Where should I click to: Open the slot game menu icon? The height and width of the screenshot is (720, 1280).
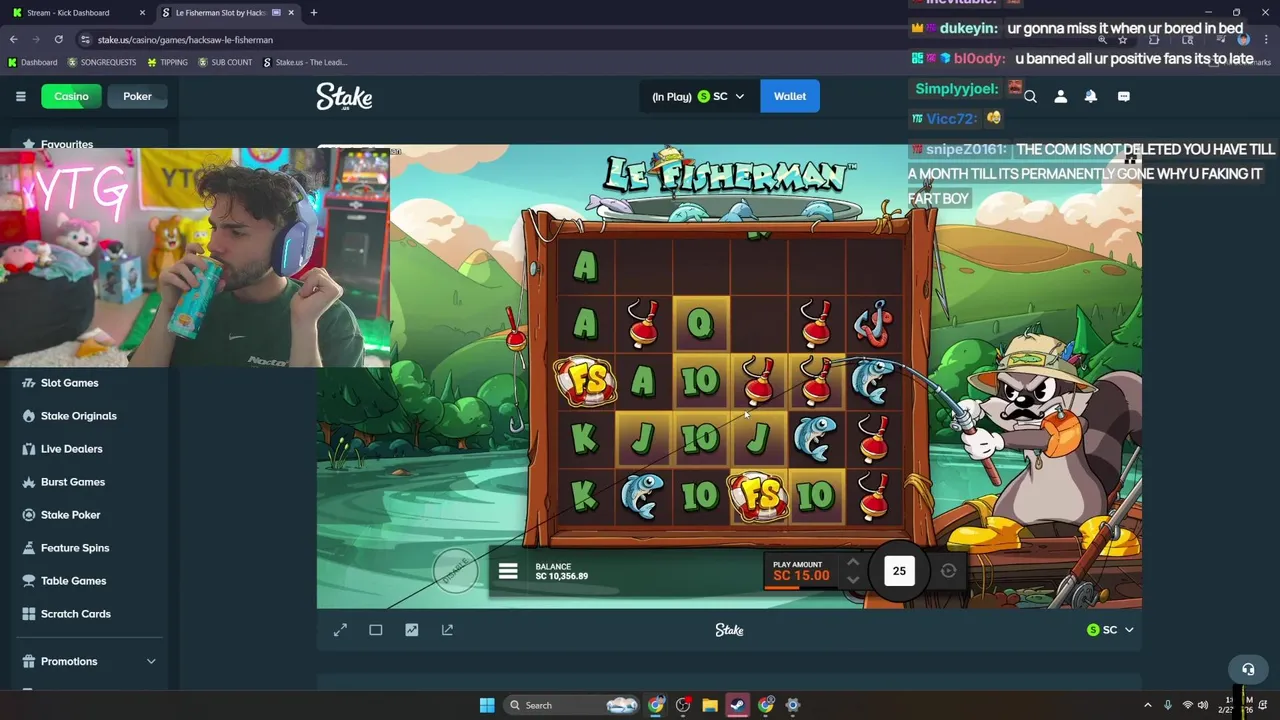(508, 571)
